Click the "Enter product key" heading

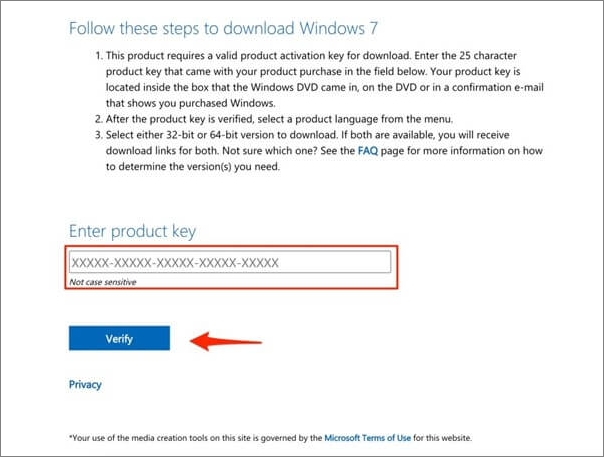point(132,232)
